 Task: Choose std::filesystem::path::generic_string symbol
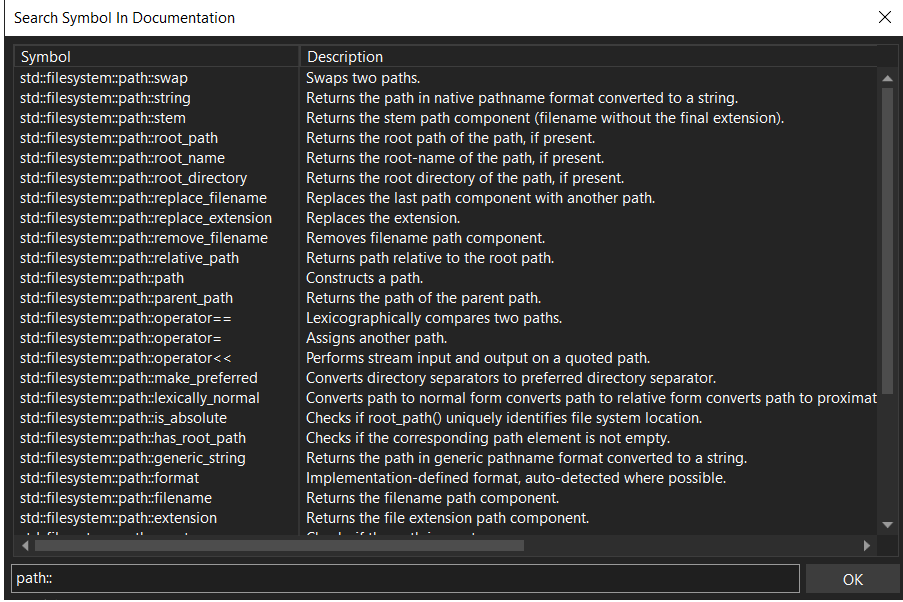(133, 458)
